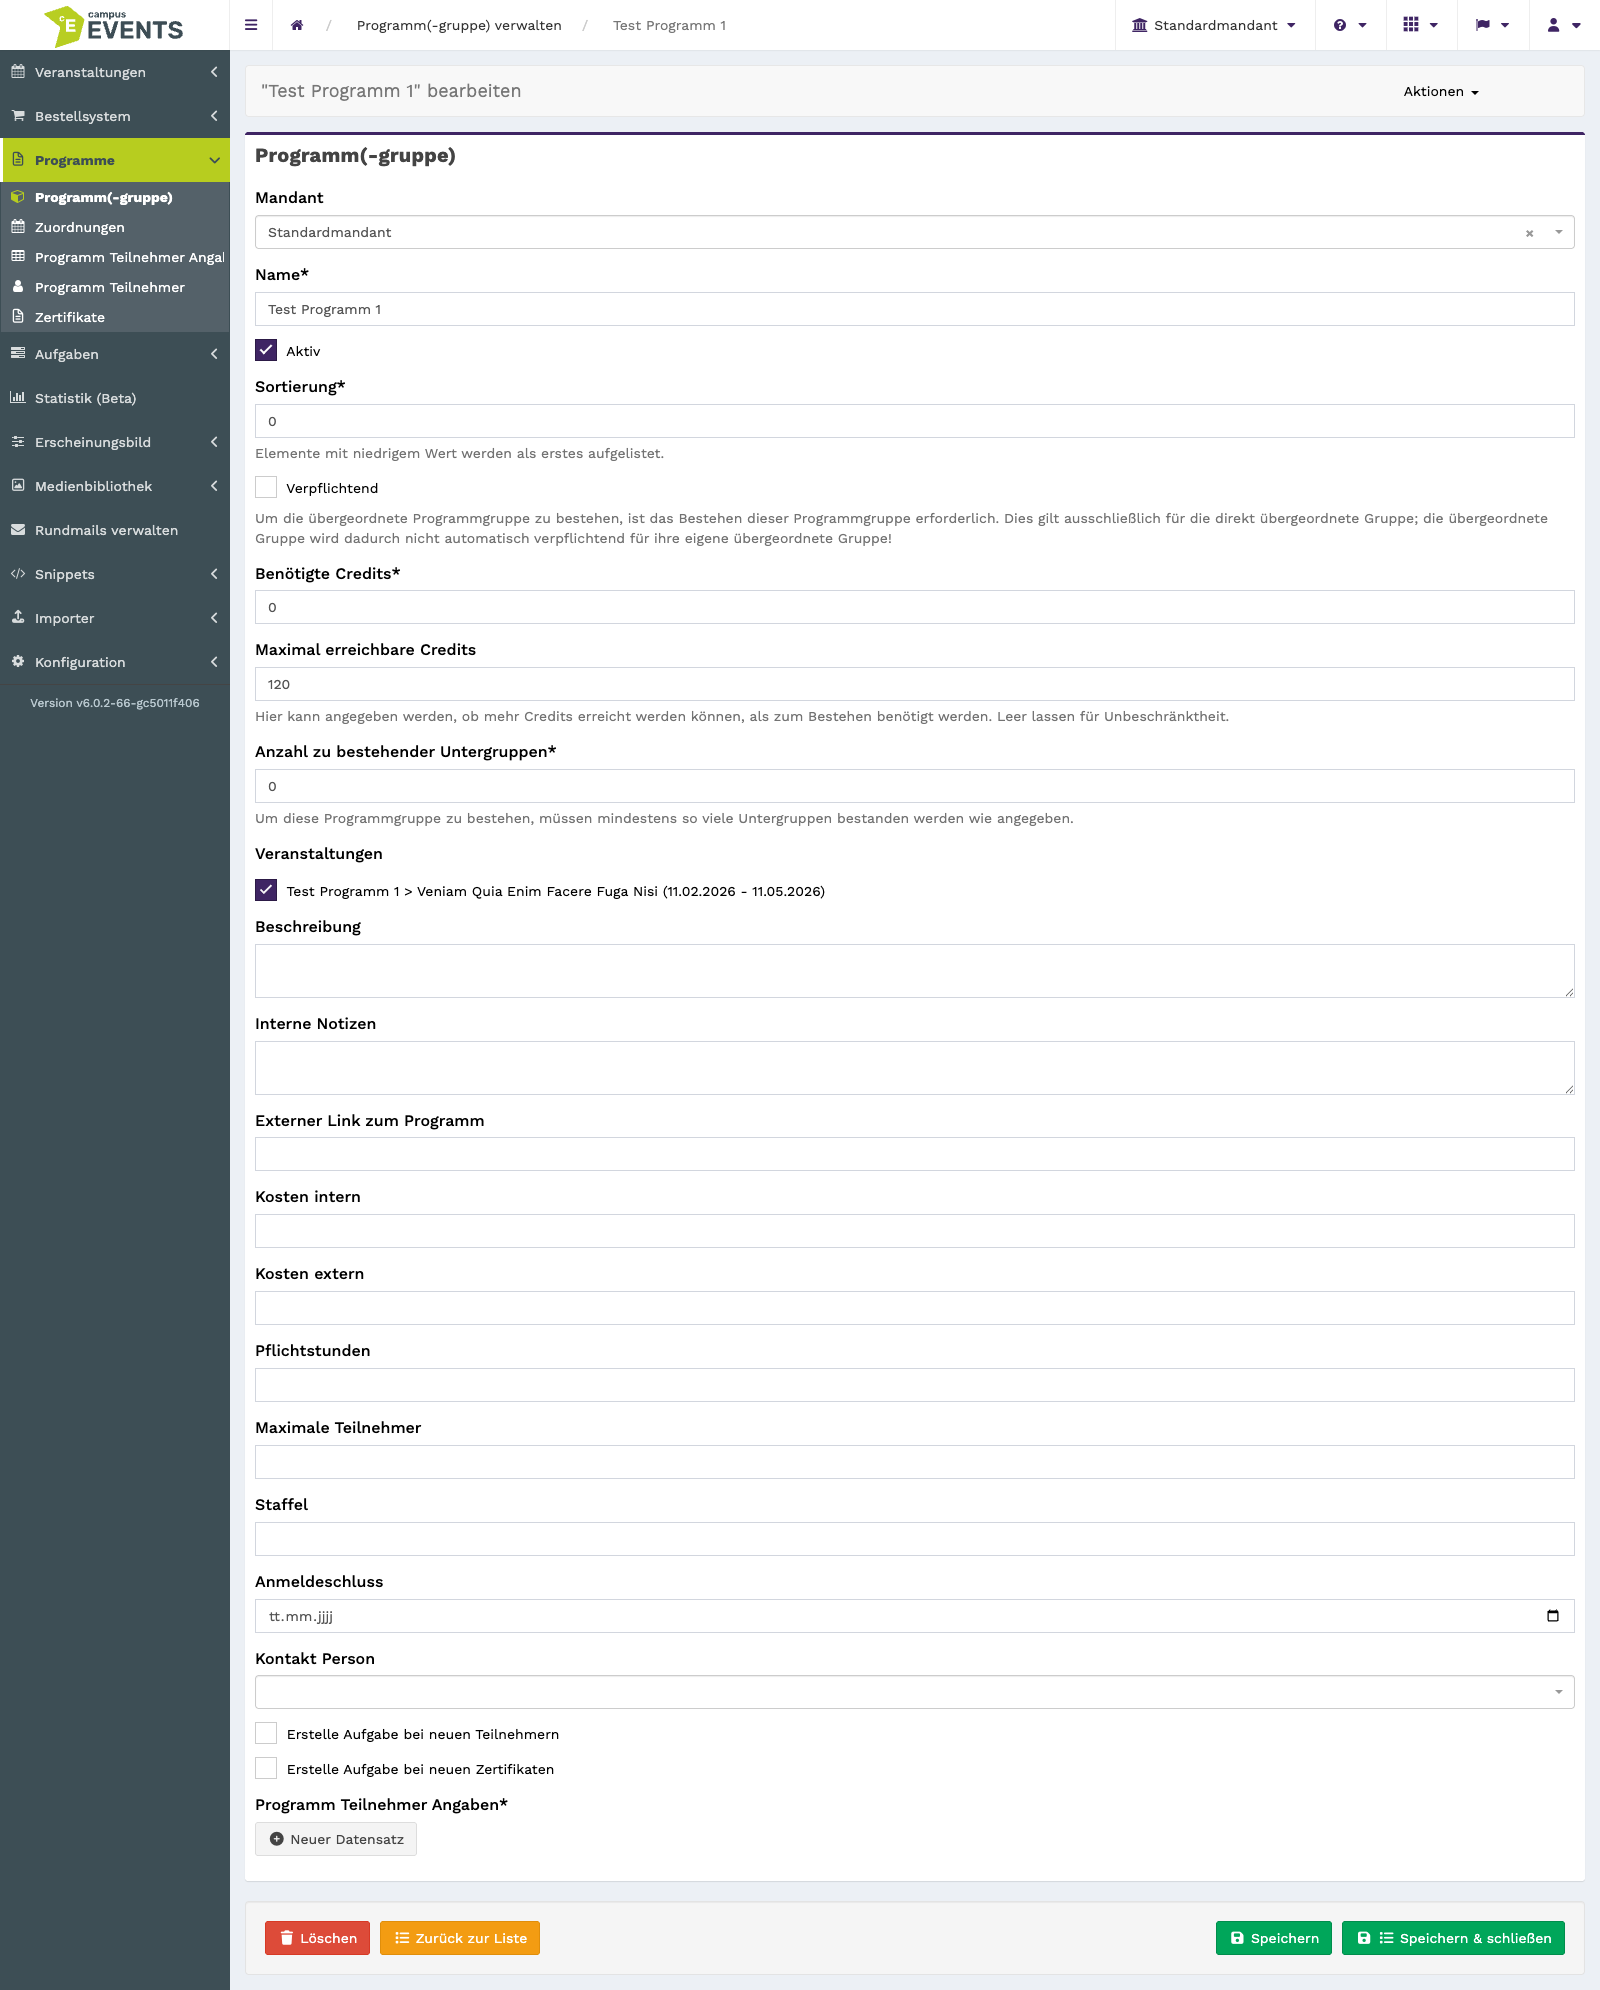Open the Aktionen dropdown
The width and height of the screenshot is (1600, 1990).
(x=1441, y=91)
